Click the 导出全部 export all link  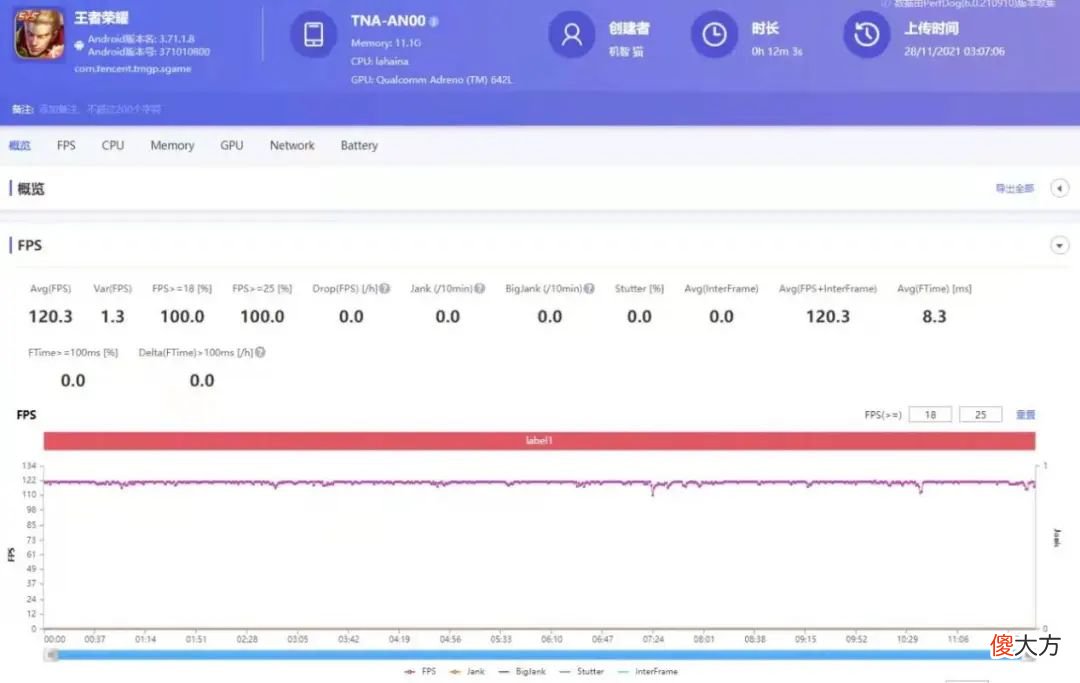click(x=1014, y=189)
